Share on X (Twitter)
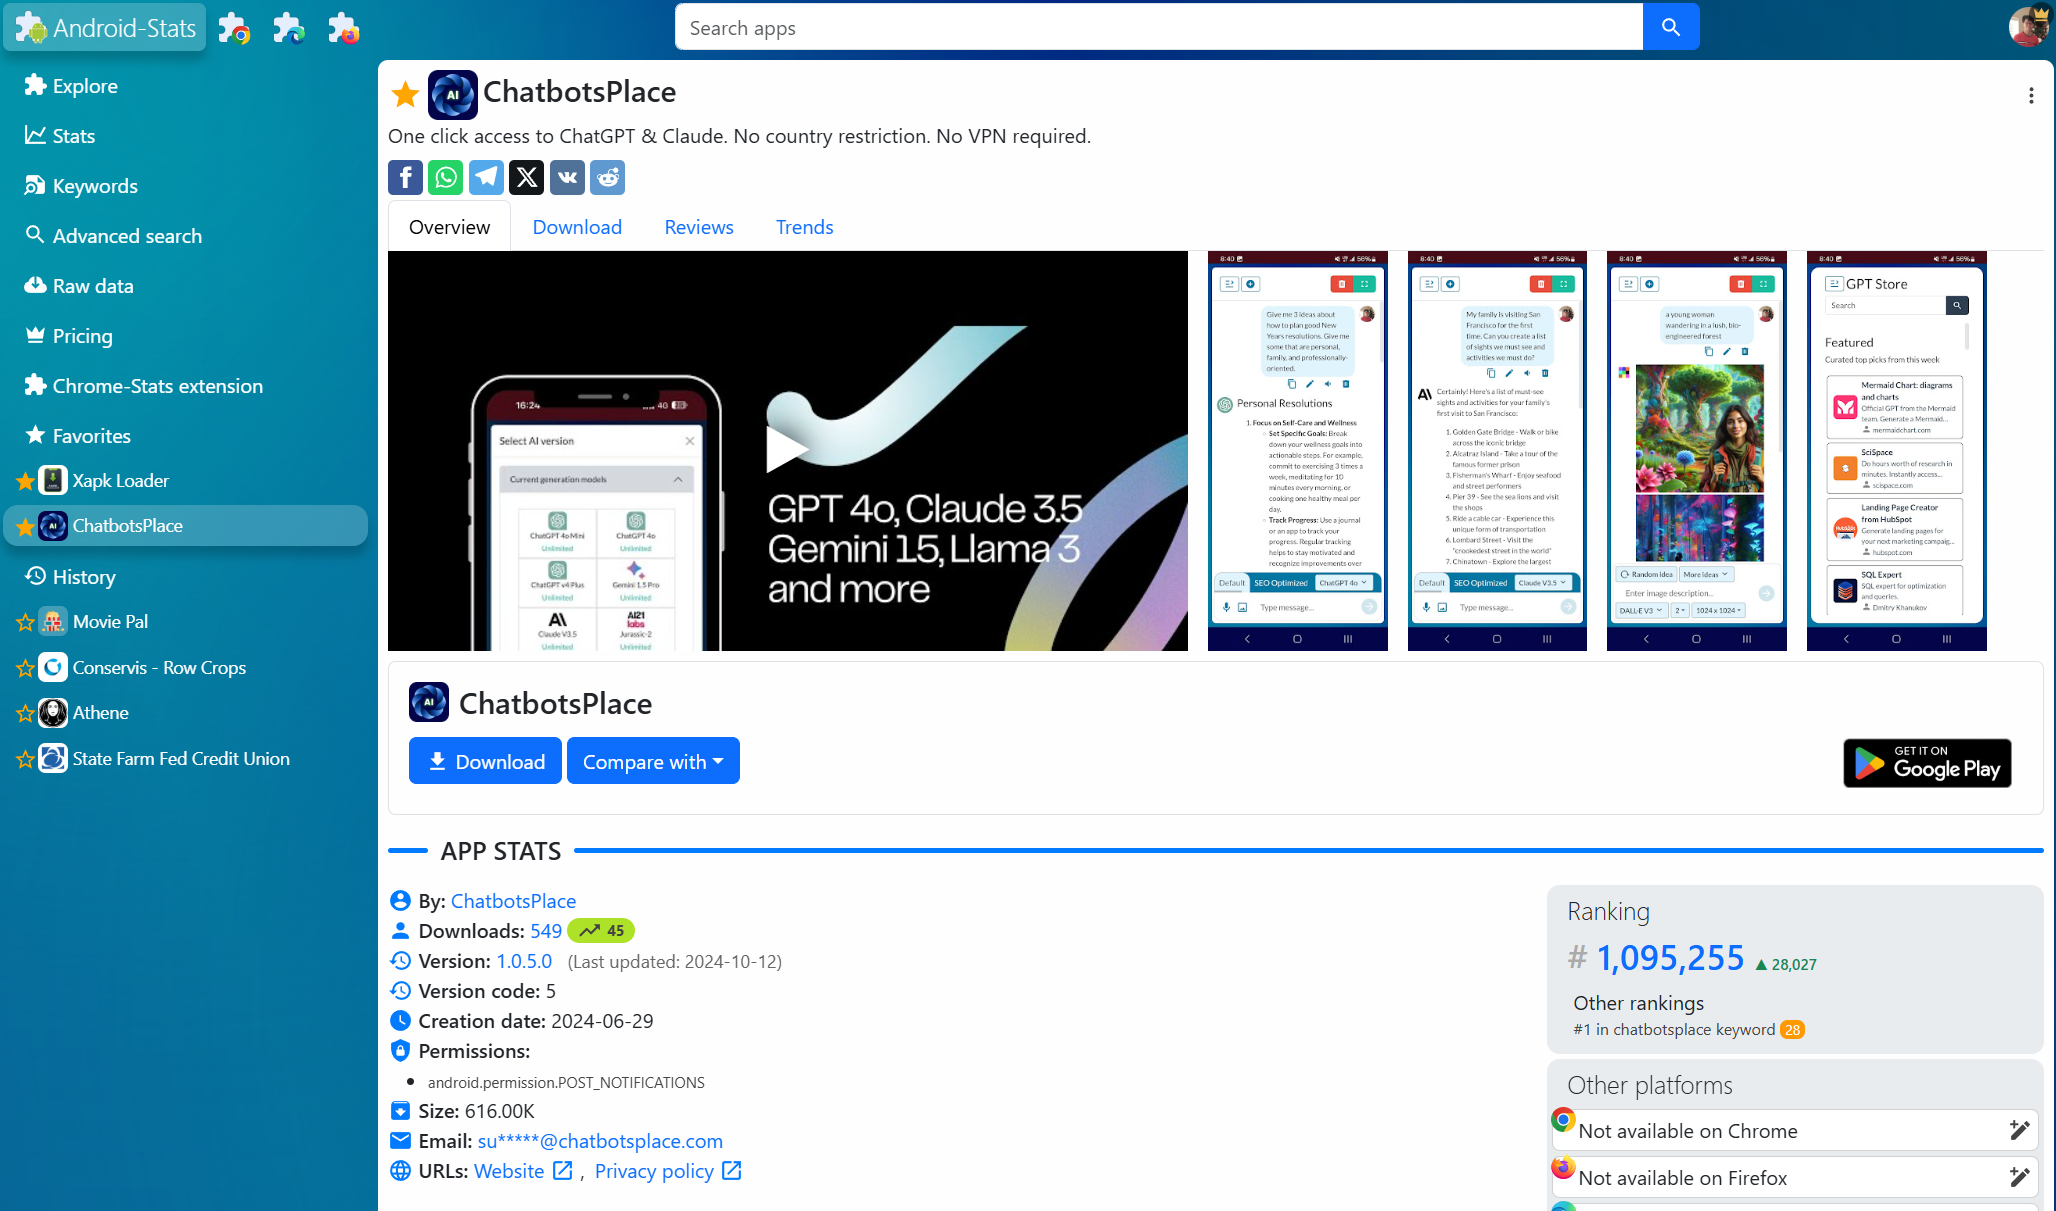The image size is (2056, 1211). 527,178
